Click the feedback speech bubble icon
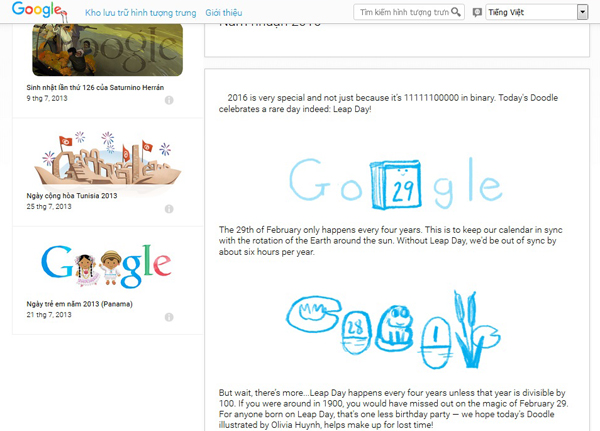 click(477, 12)
